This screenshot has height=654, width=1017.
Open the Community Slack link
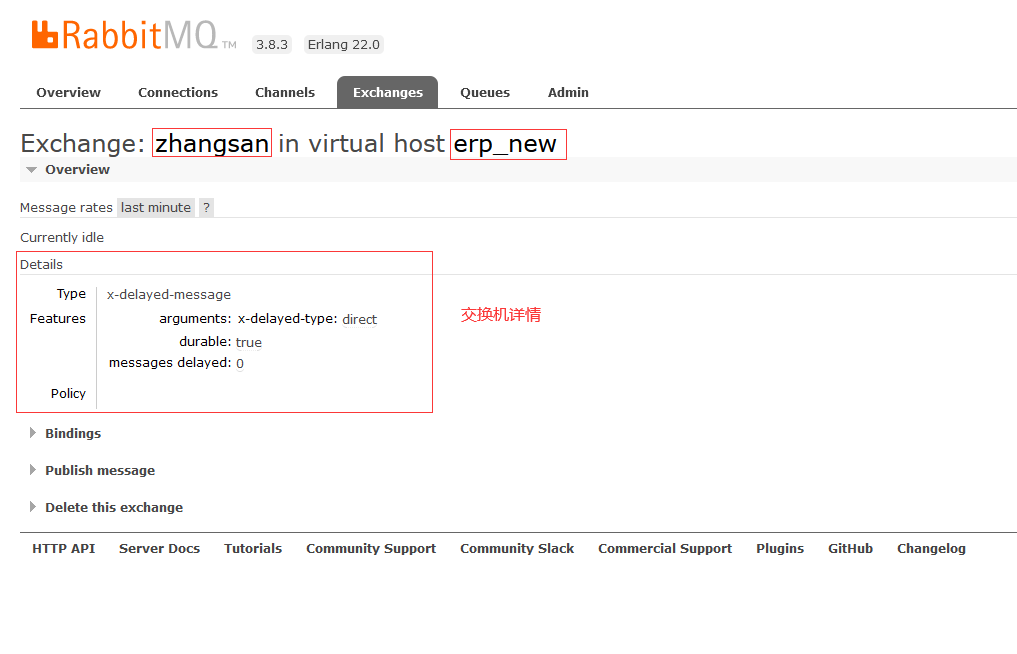(516, 548)
